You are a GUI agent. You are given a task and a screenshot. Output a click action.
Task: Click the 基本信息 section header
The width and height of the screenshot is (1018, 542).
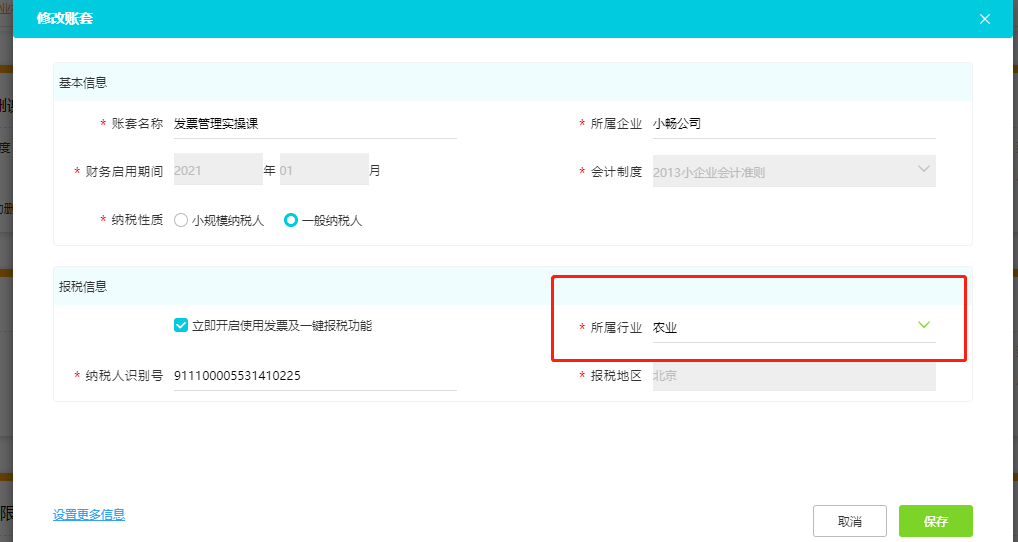(83, 82)
